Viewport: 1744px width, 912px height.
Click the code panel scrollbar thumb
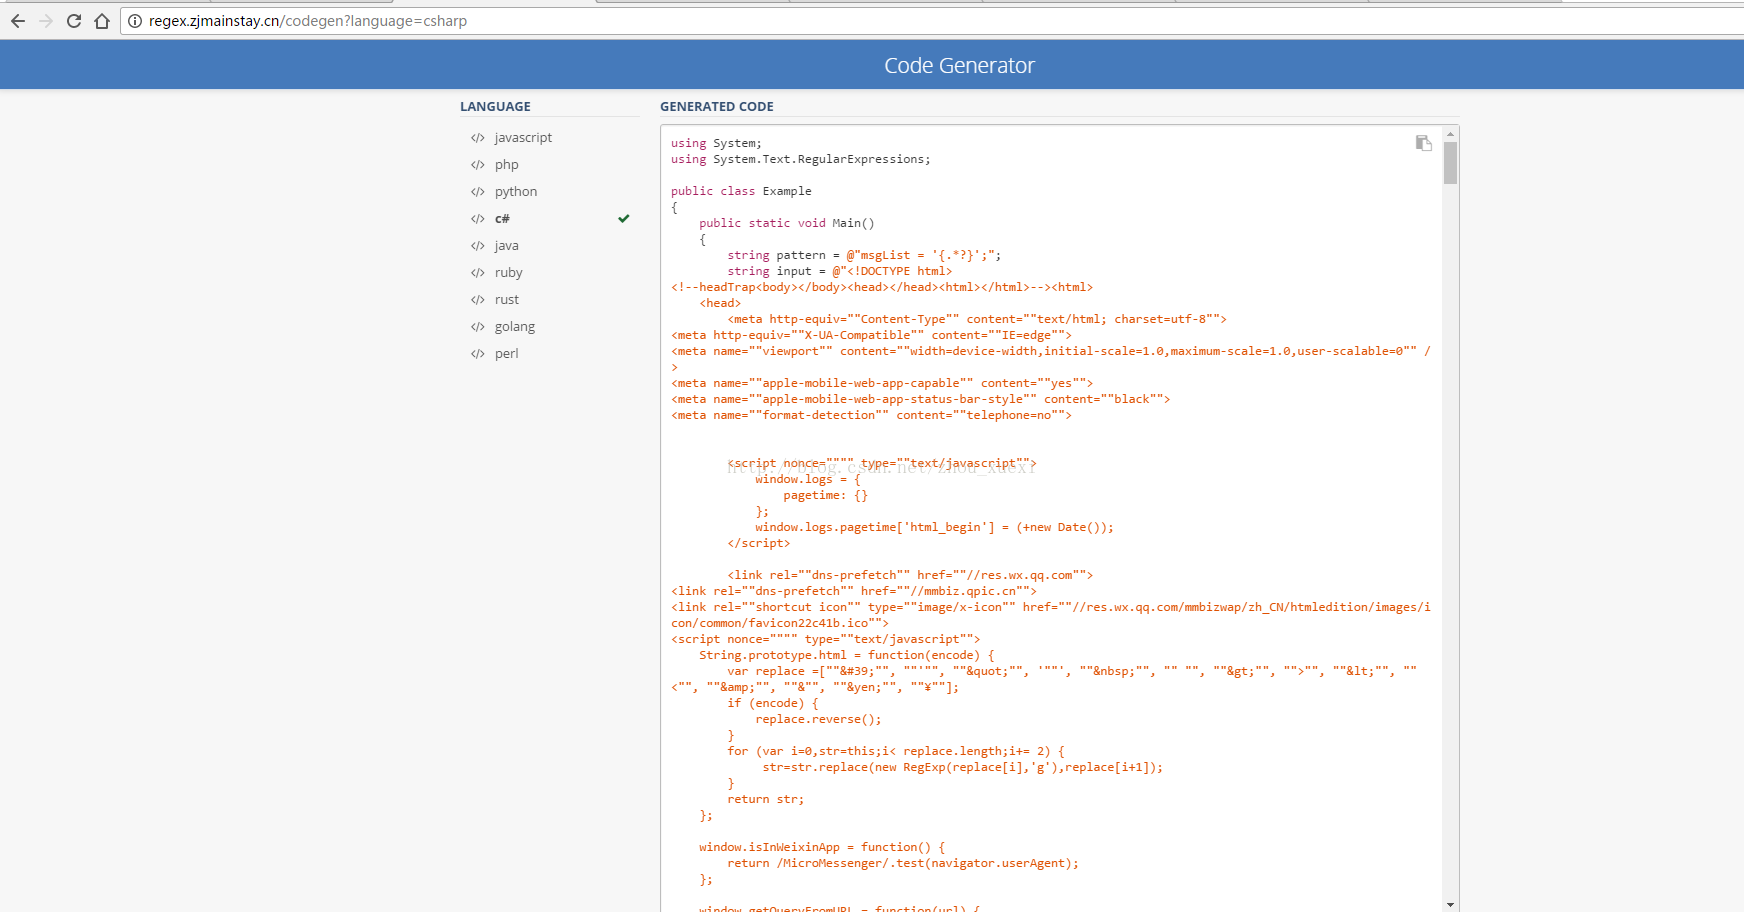[x=1450, y=163]
